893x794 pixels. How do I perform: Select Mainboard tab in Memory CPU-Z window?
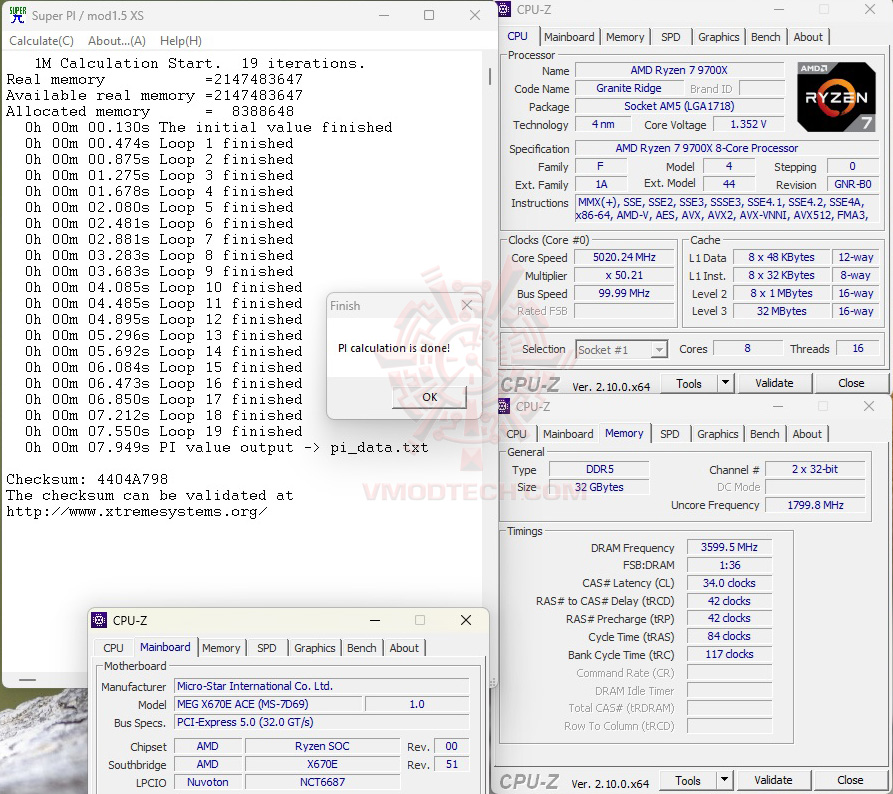pyautogui.click(x=568, y=434)
